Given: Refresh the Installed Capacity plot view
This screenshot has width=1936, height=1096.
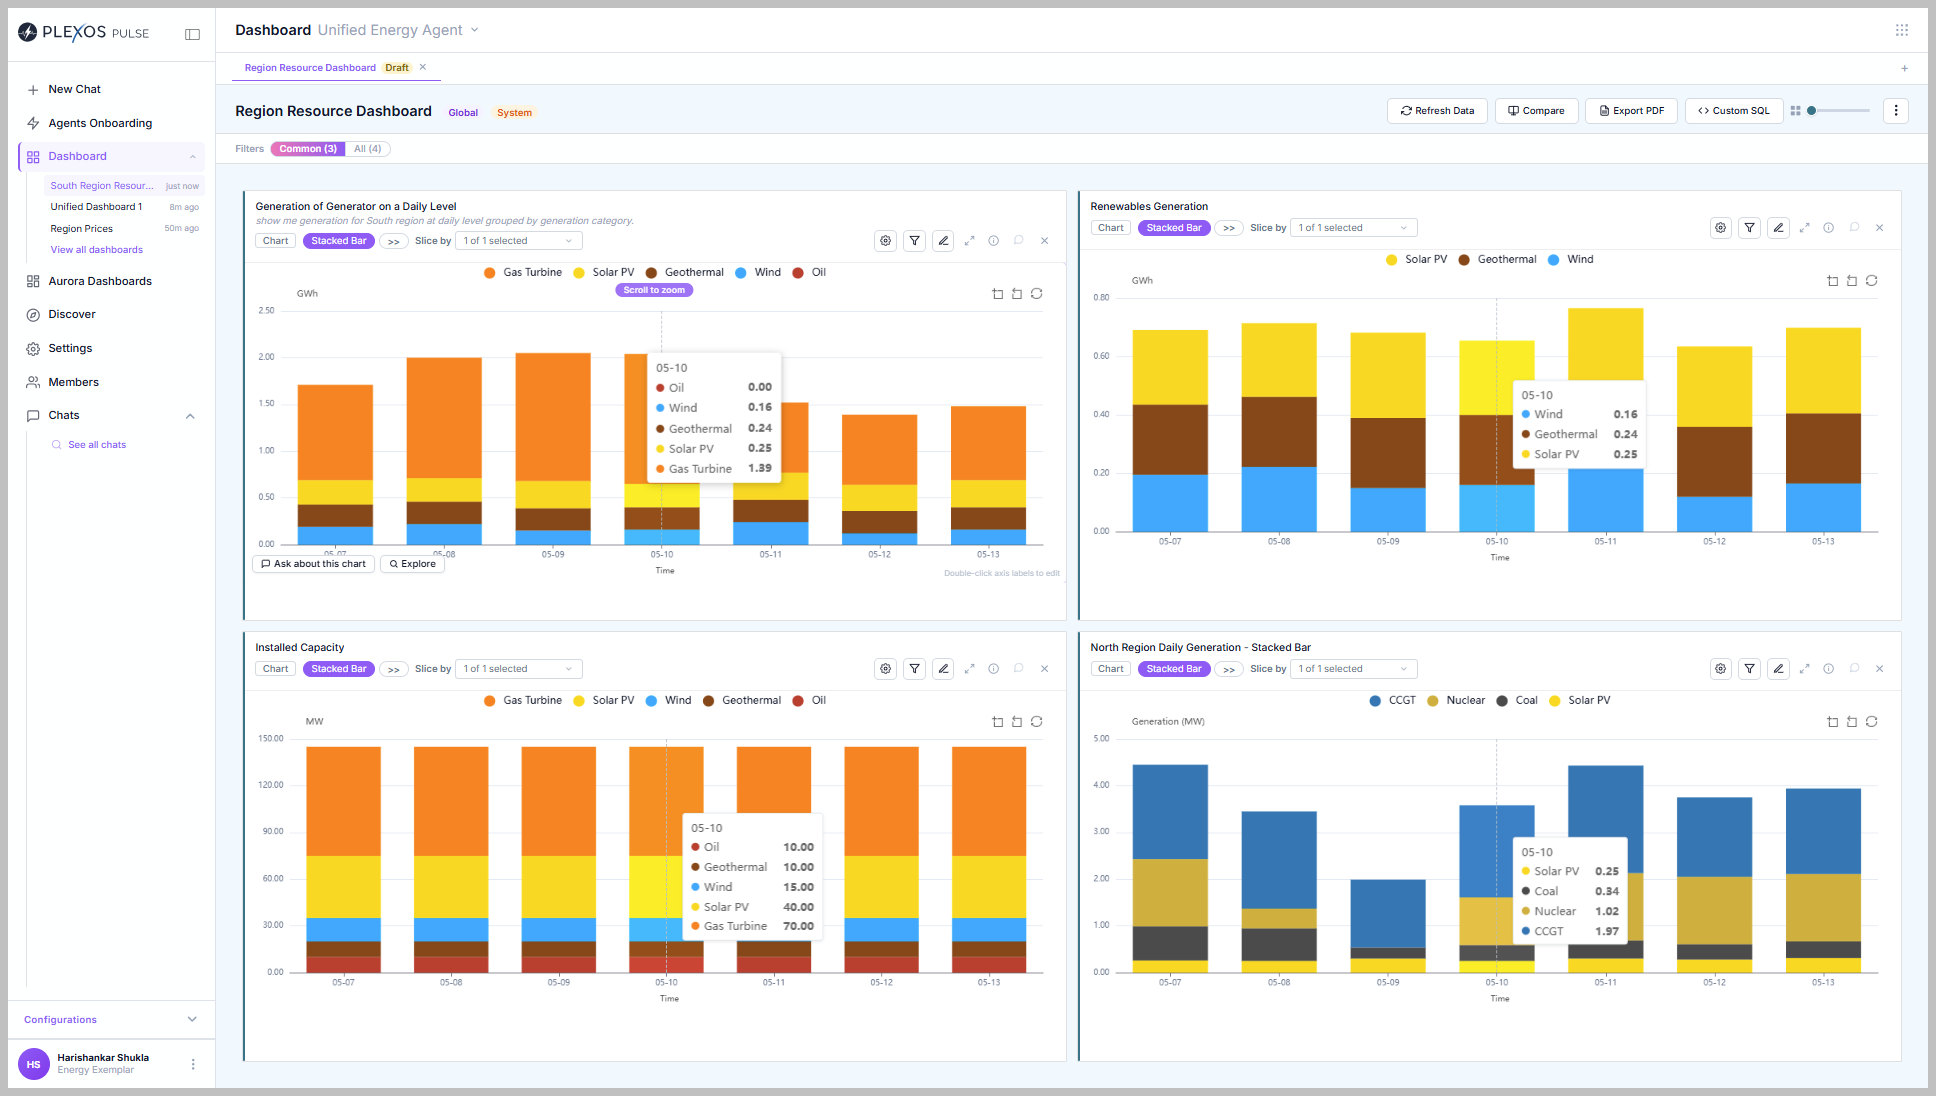Looking at the screenshot, I should coord(1037,722).
